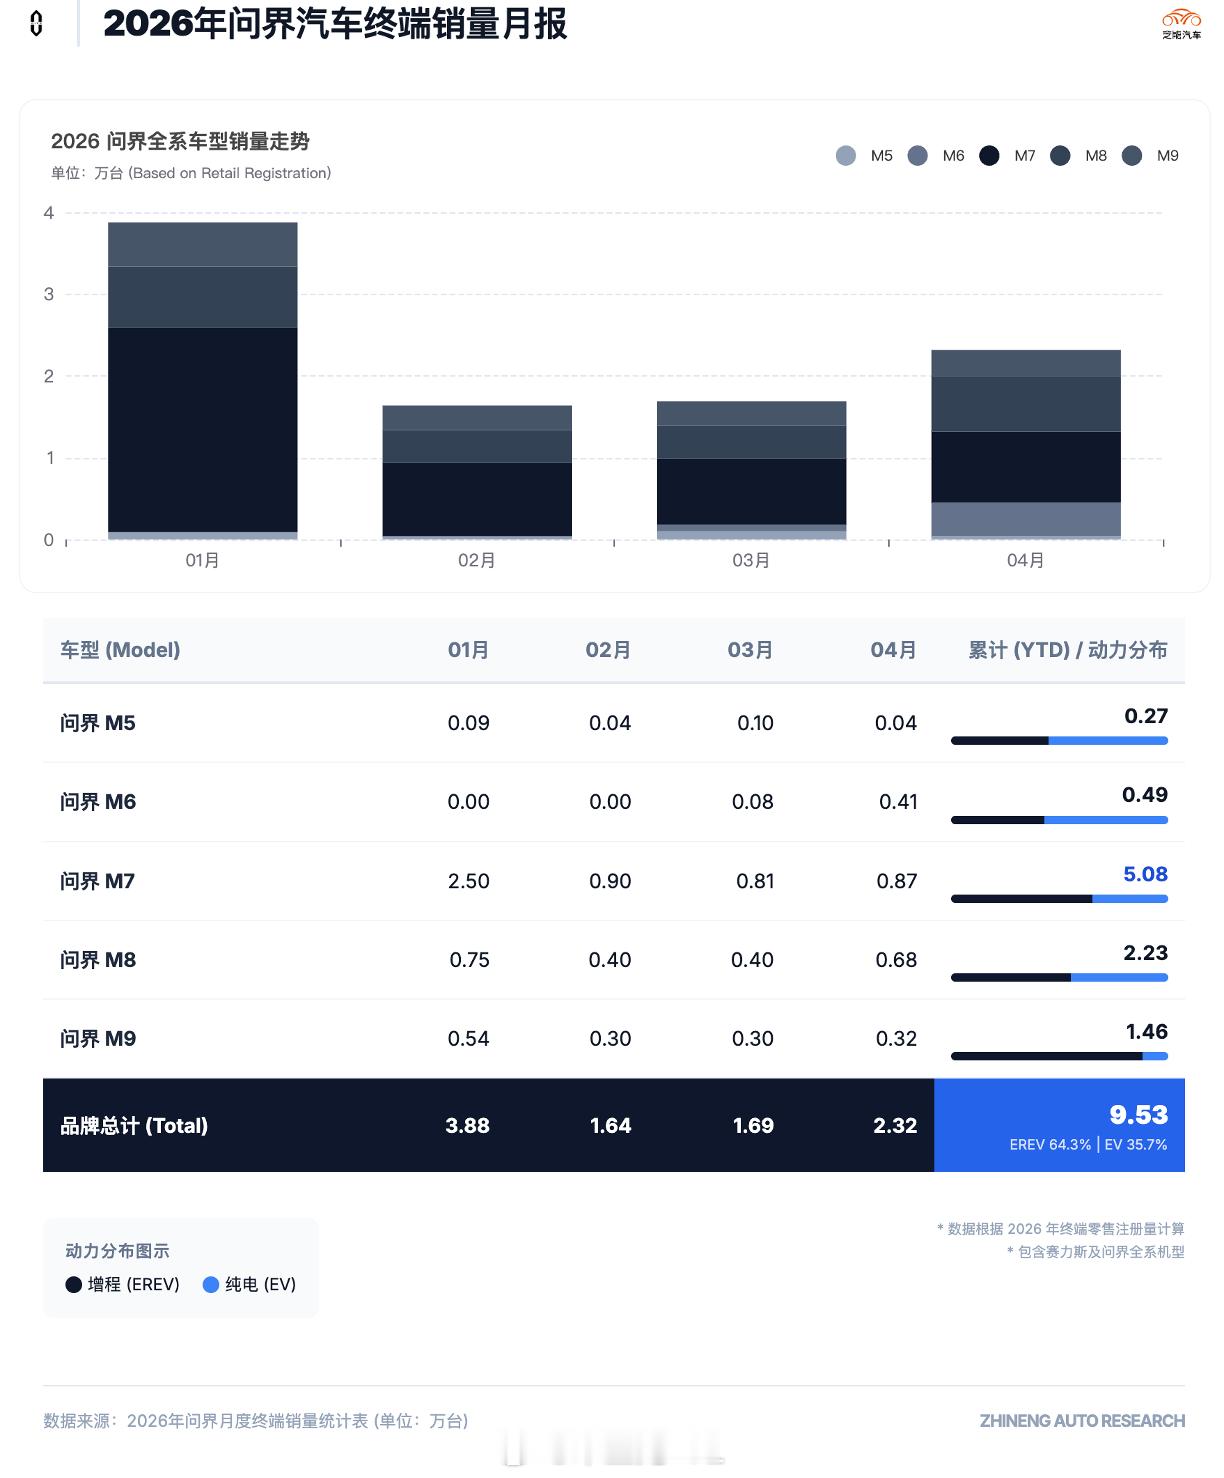Click M9 power distribution bar
The image size is (1224, 1478).
pos(1059,1057)
